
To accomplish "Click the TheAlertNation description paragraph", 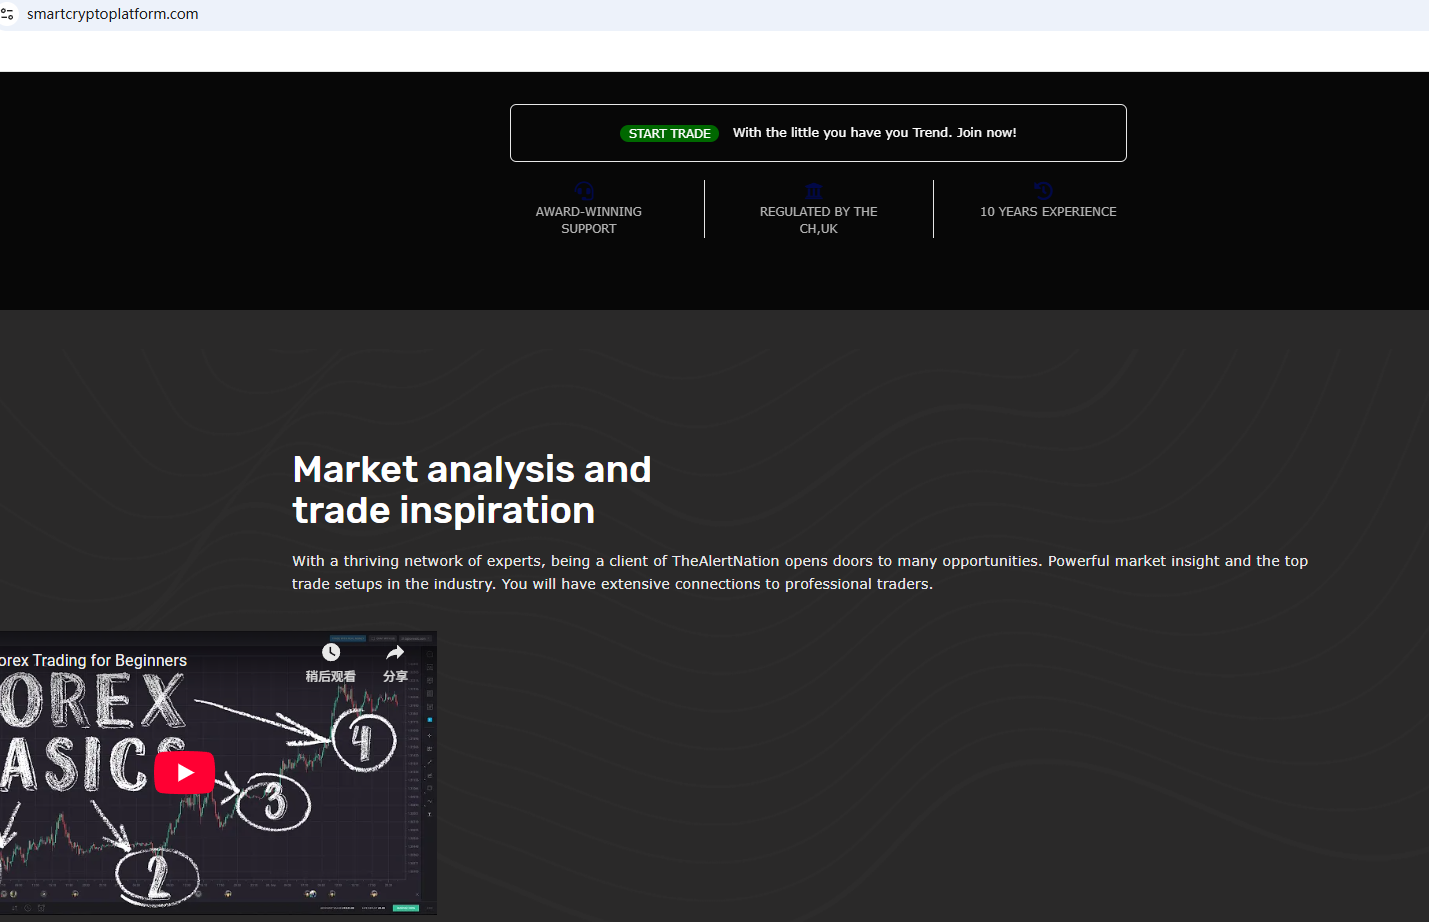I will tap(799, 572).
